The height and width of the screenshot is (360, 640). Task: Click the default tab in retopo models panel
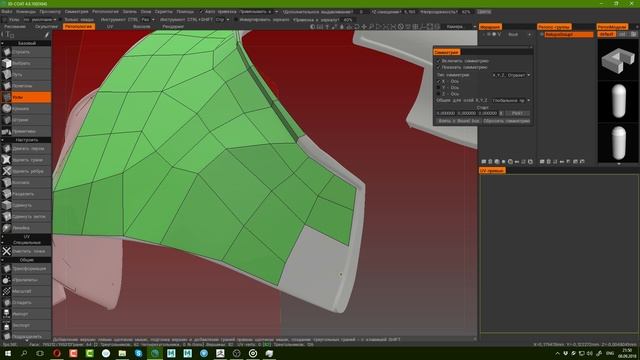tap(607, 34)
